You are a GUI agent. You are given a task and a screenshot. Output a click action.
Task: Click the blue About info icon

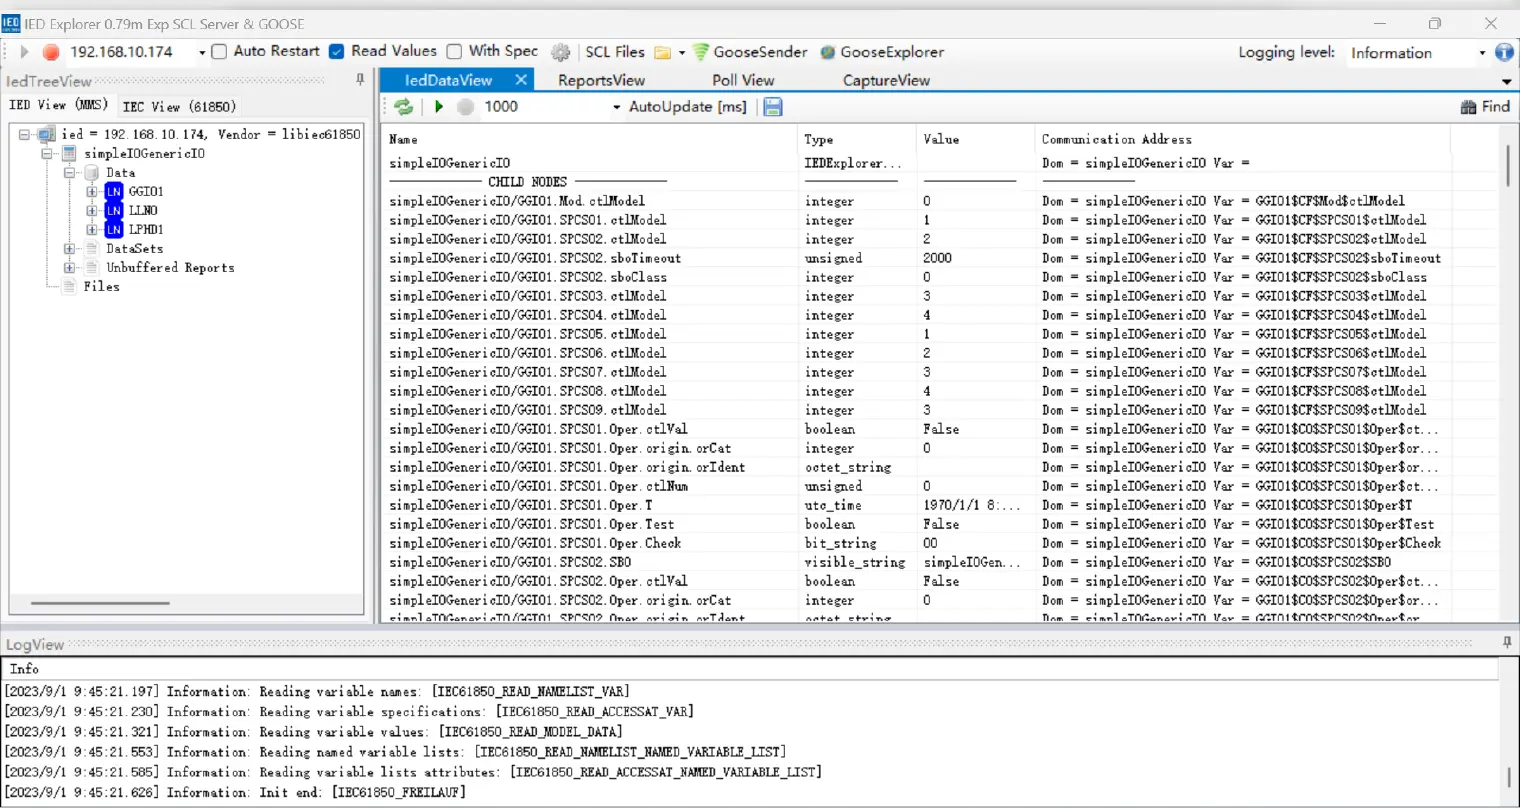1504,52
